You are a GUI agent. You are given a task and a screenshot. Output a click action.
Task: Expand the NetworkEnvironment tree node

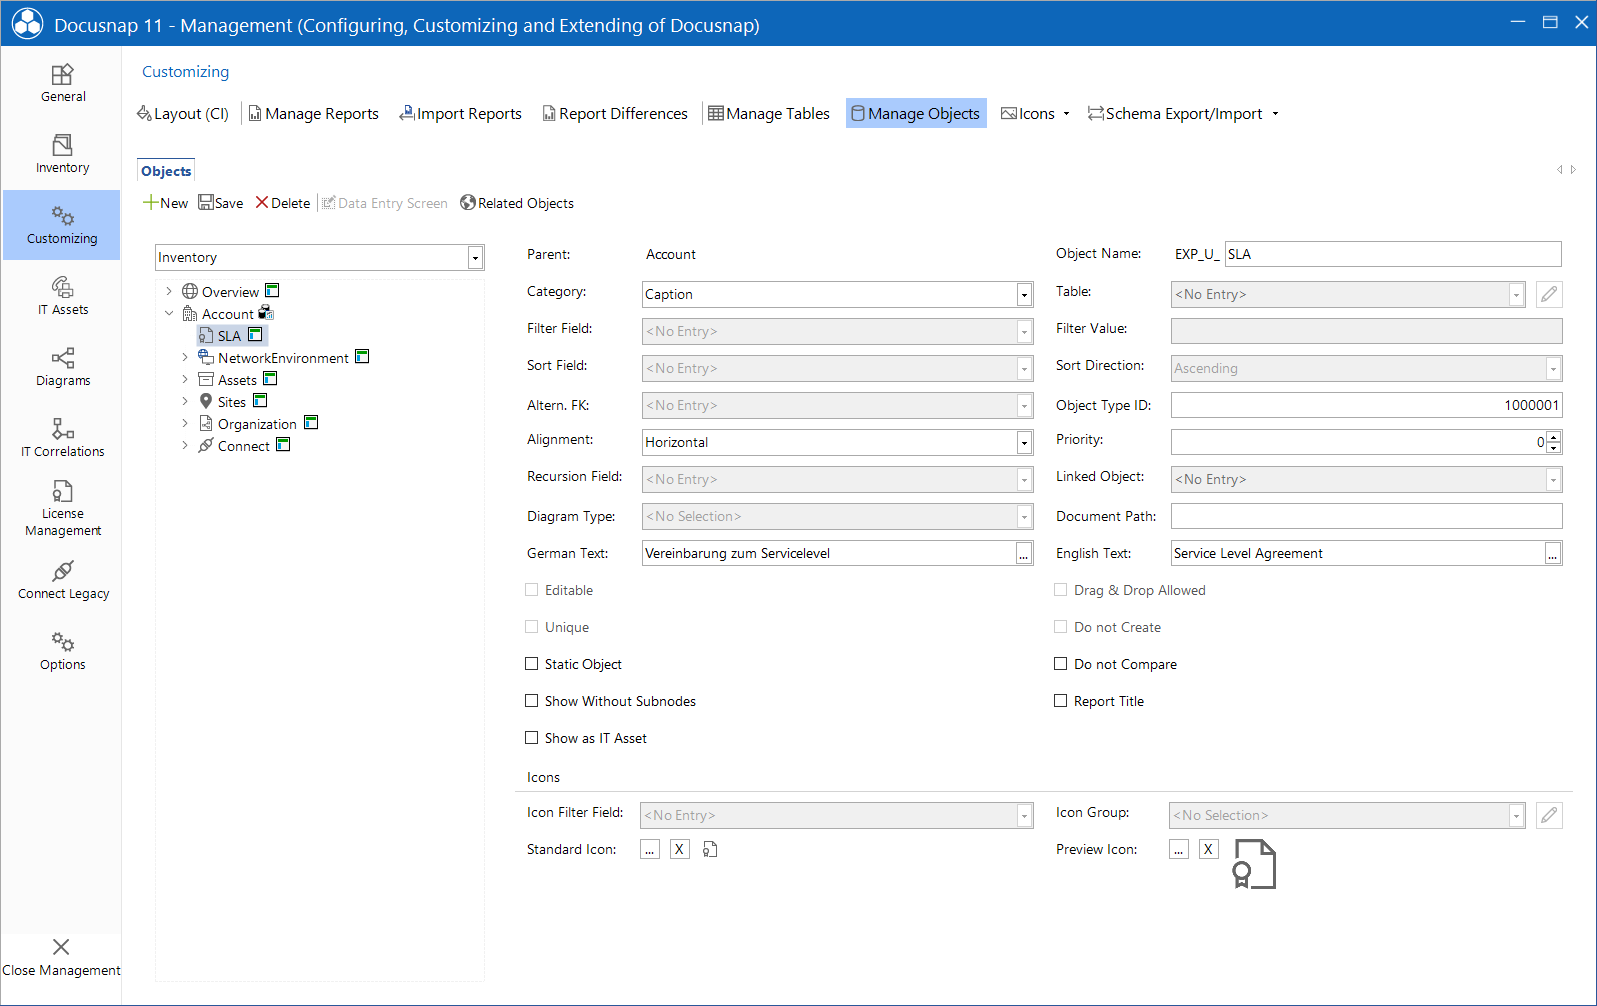click(185, 358)
